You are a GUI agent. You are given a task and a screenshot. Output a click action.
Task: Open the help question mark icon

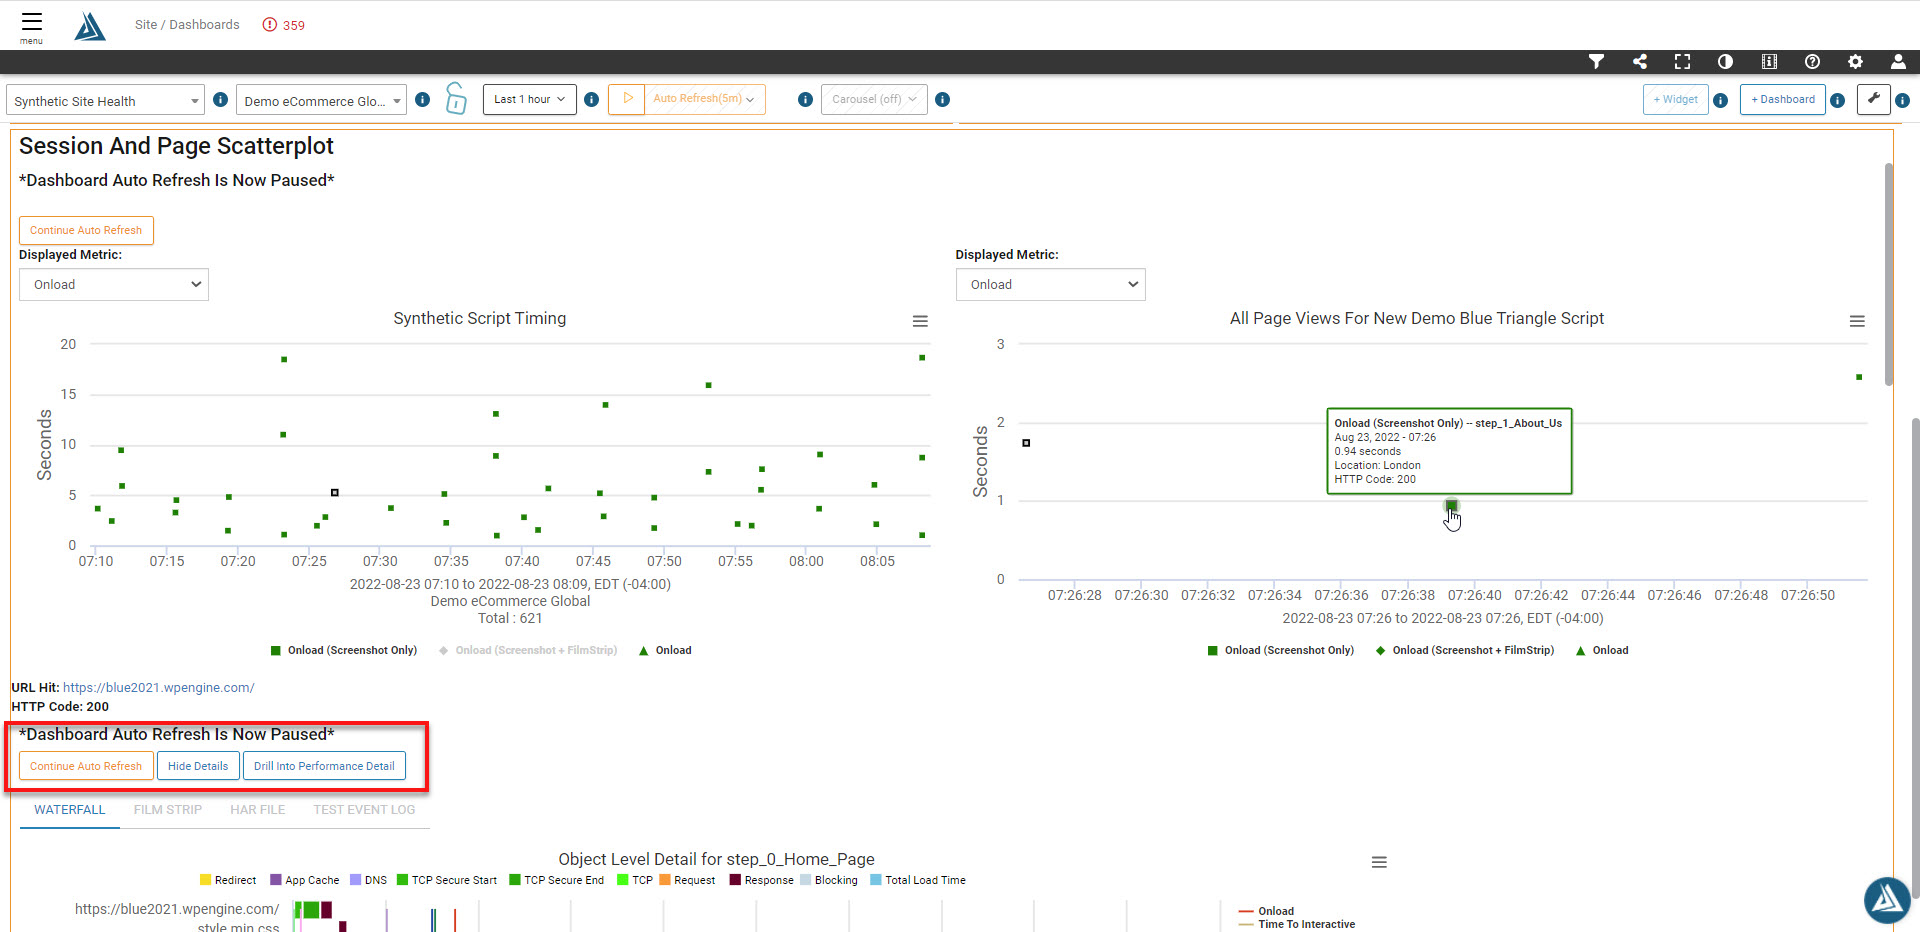(x=1812, y=62)
